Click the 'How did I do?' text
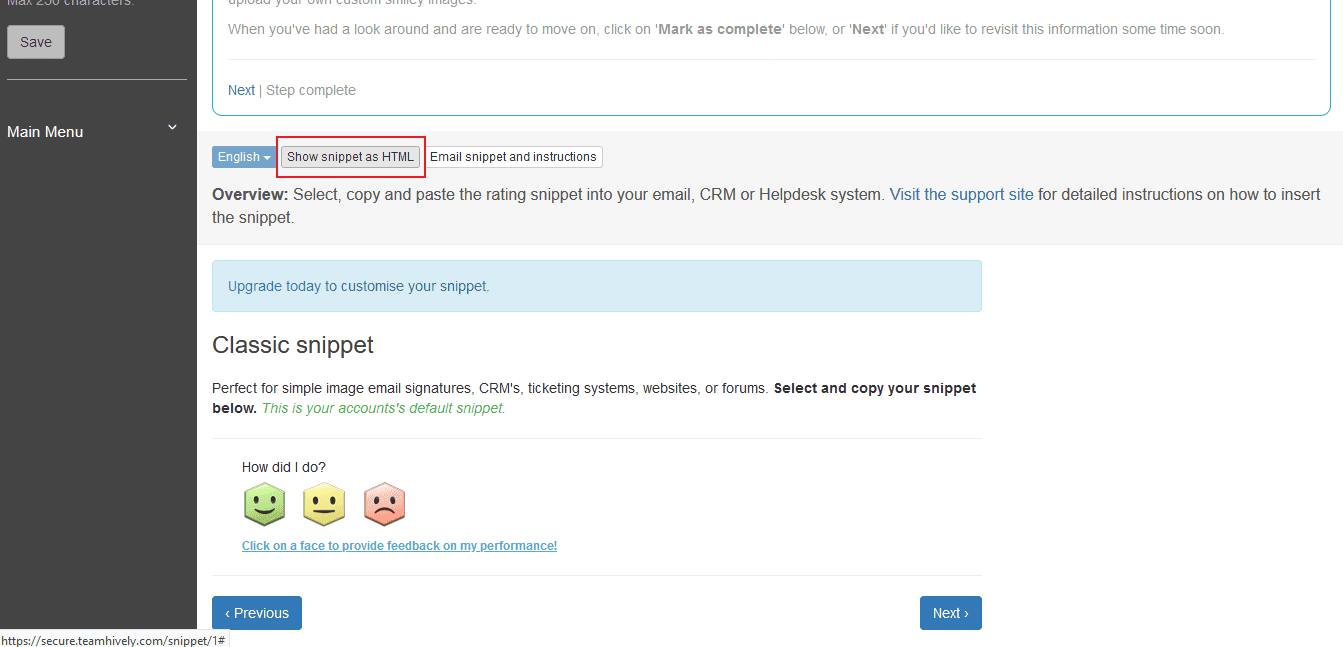The image size is (1343, 647). click(284, 467)
